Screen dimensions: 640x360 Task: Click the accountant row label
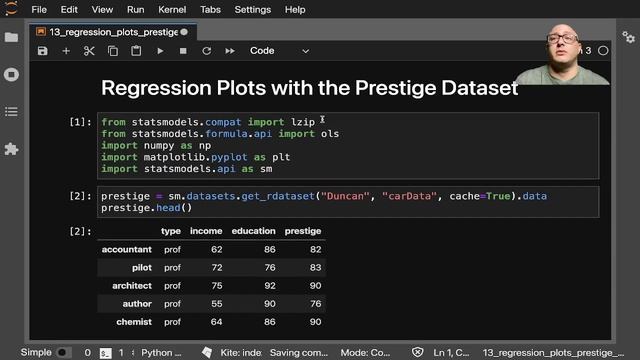(x=127, y=249)
